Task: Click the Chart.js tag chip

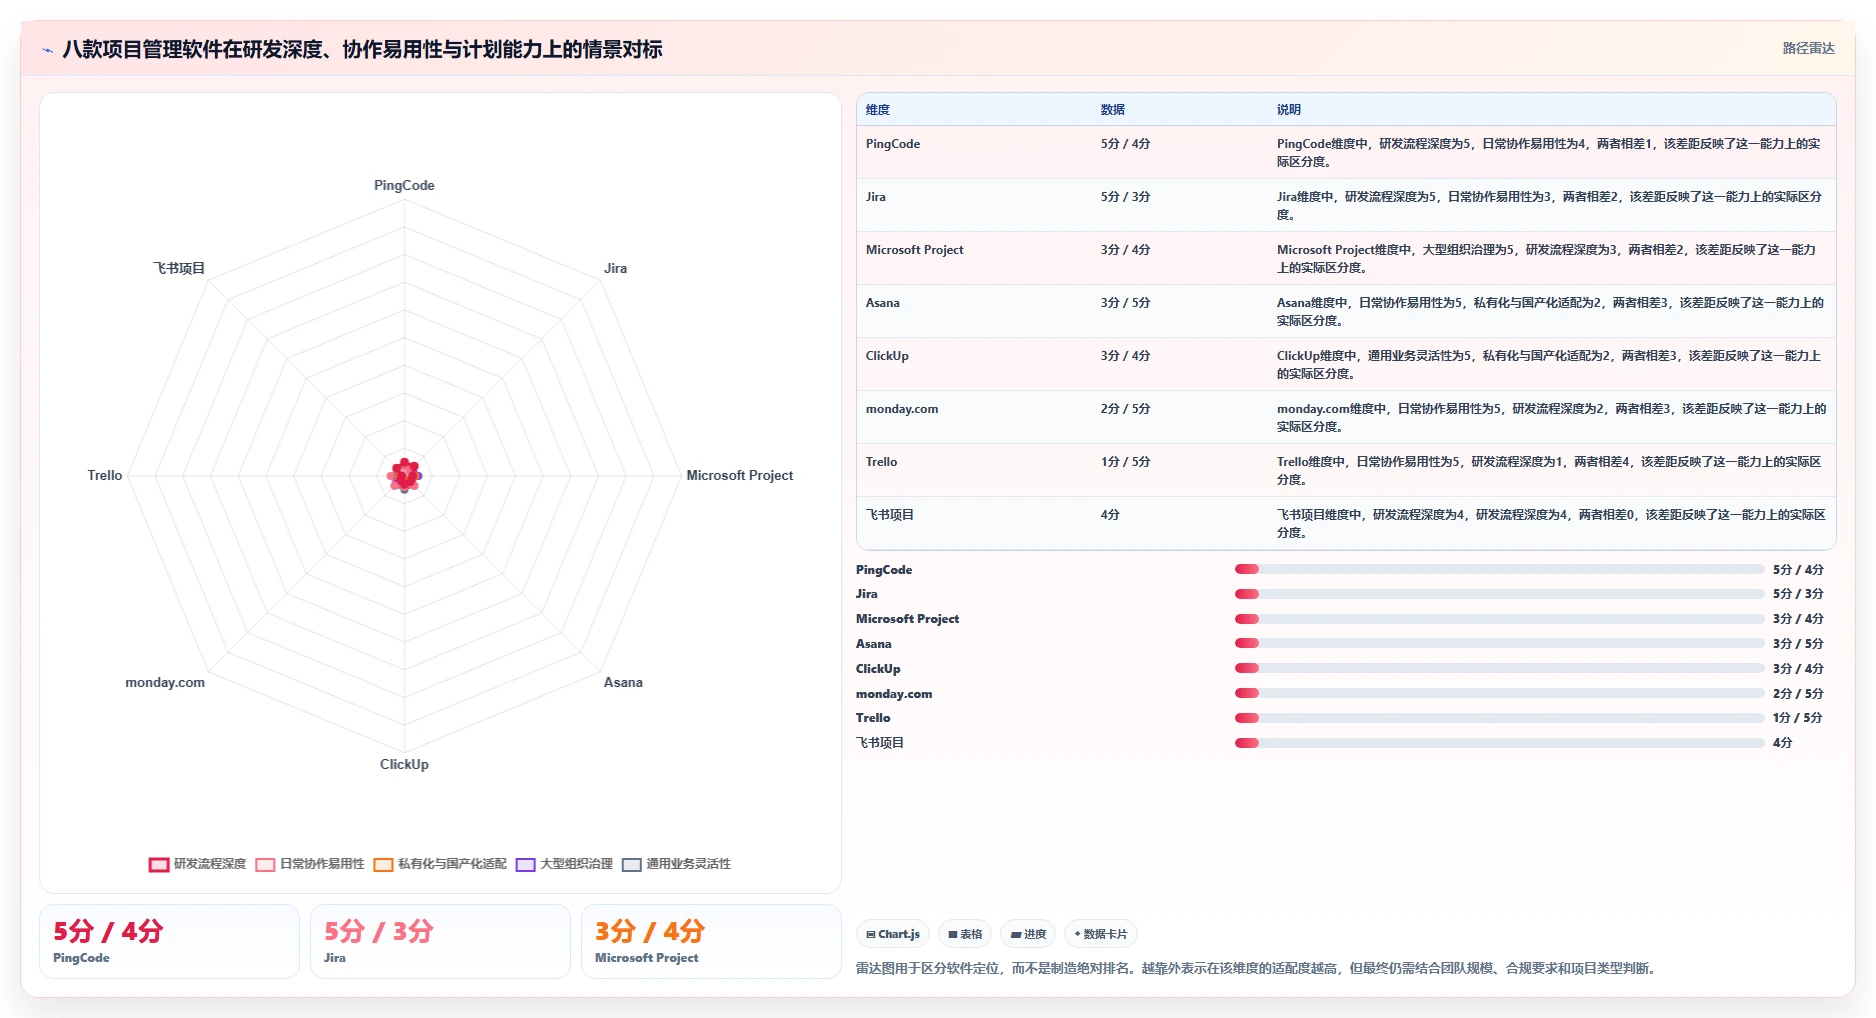Action: point(893,934)
